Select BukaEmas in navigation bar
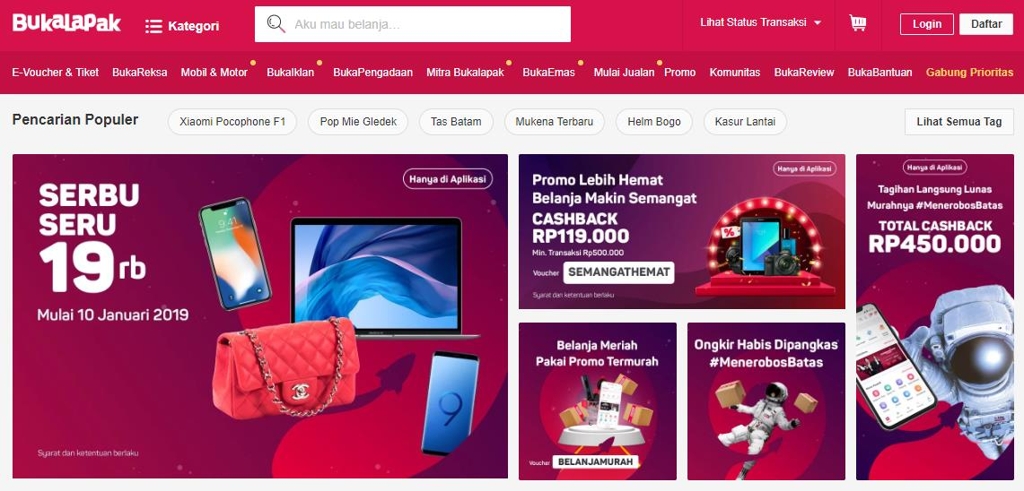Screen dimensions: 1024x491 coord(549,72)
